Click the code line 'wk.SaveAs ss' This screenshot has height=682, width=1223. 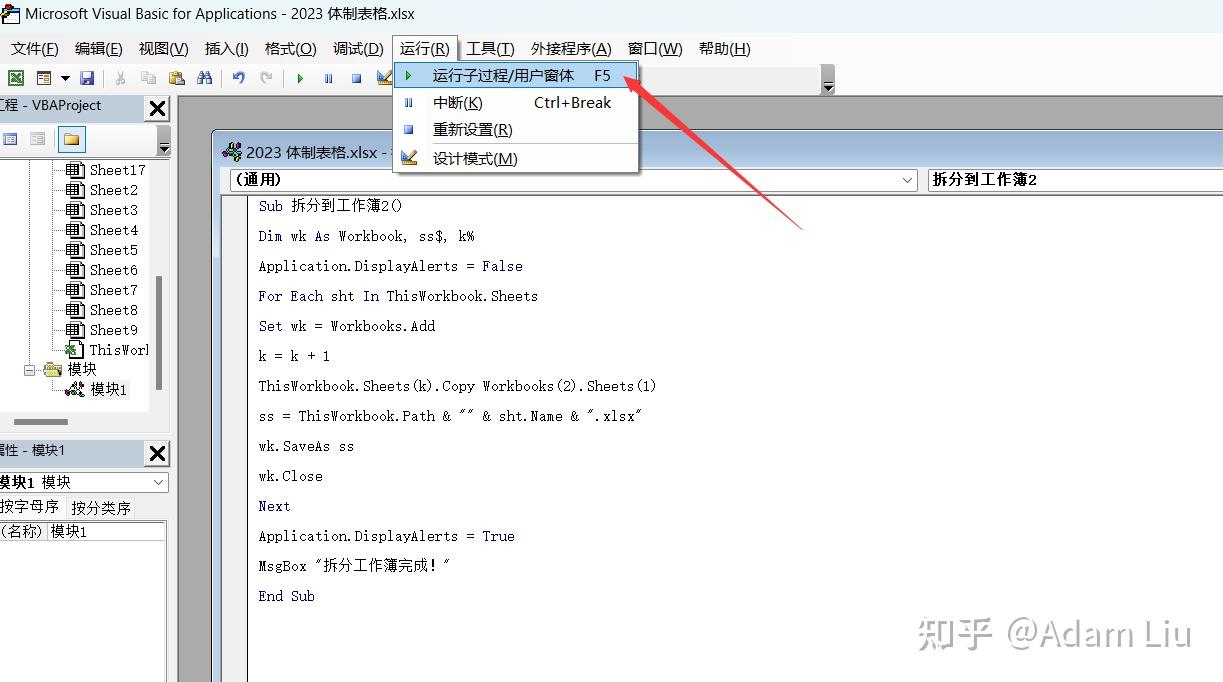[306, 446]
